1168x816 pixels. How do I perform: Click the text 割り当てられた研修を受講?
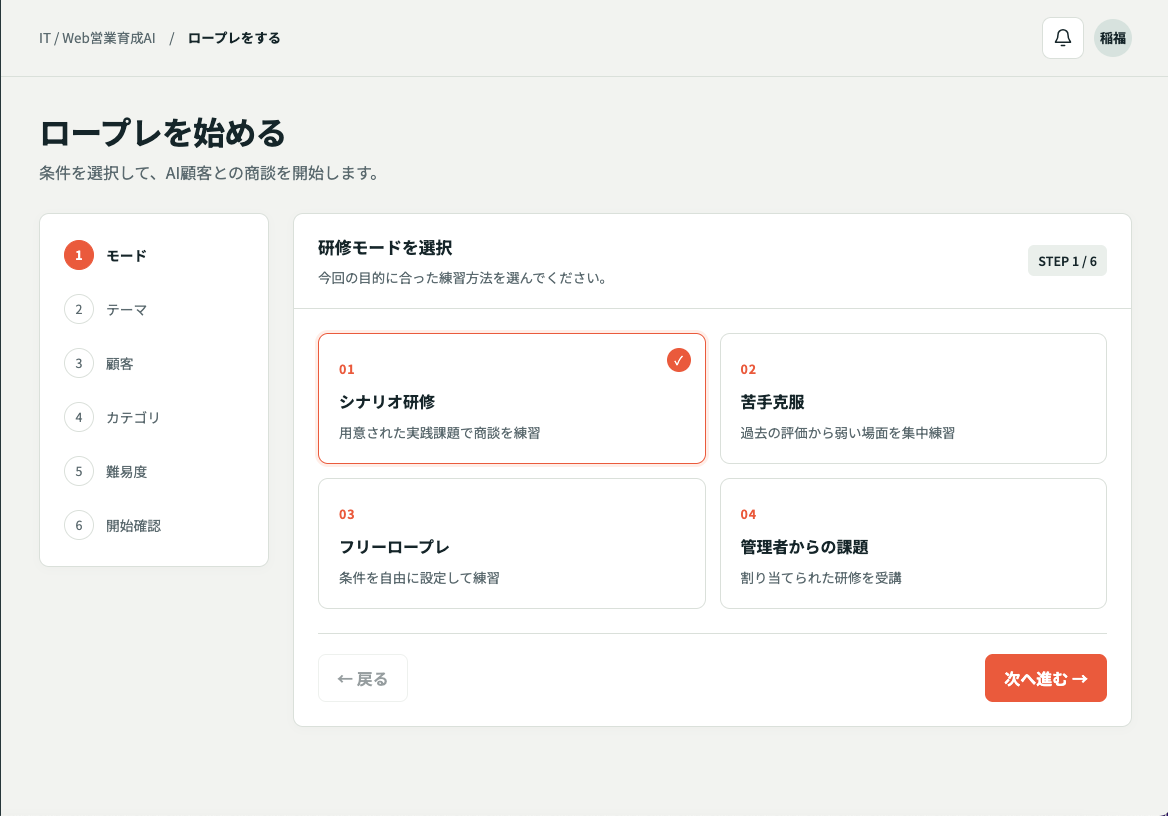(821, 578)
